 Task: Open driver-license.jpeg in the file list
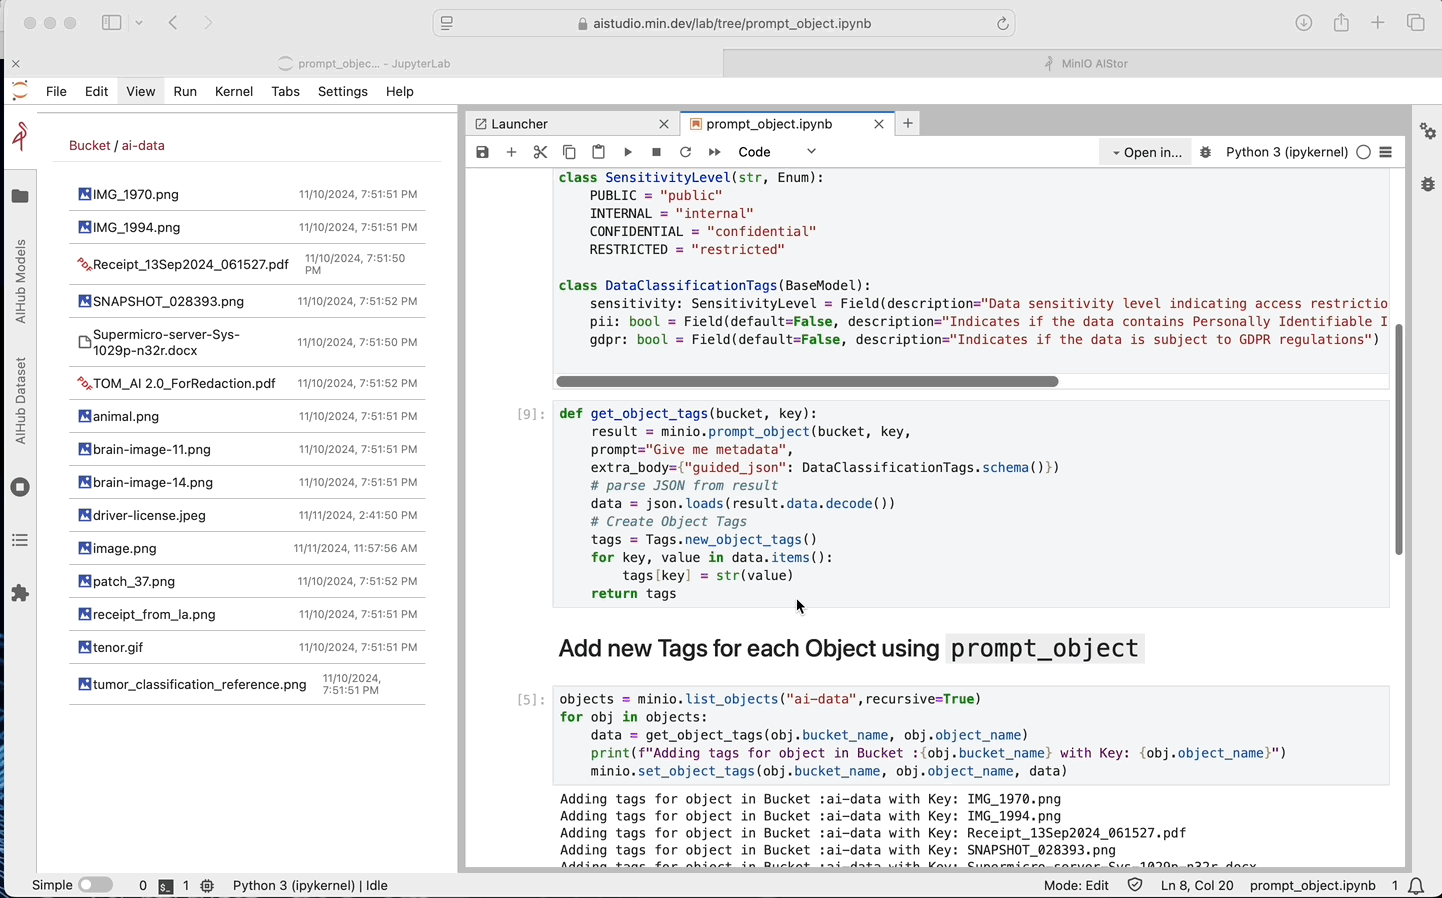click(149, 515)
